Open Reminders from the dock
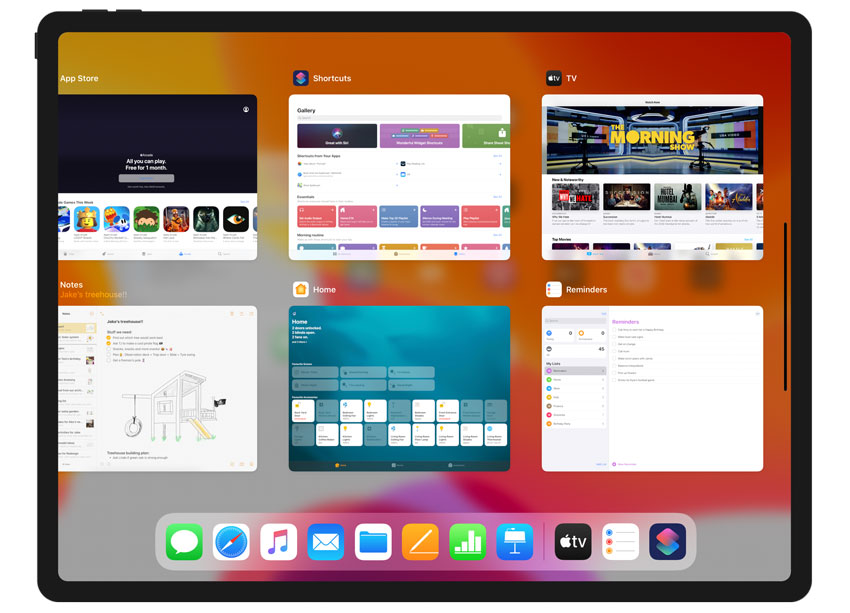Image resolution: width=850 pixels, height=613 pixels. [x=620, y=541]
